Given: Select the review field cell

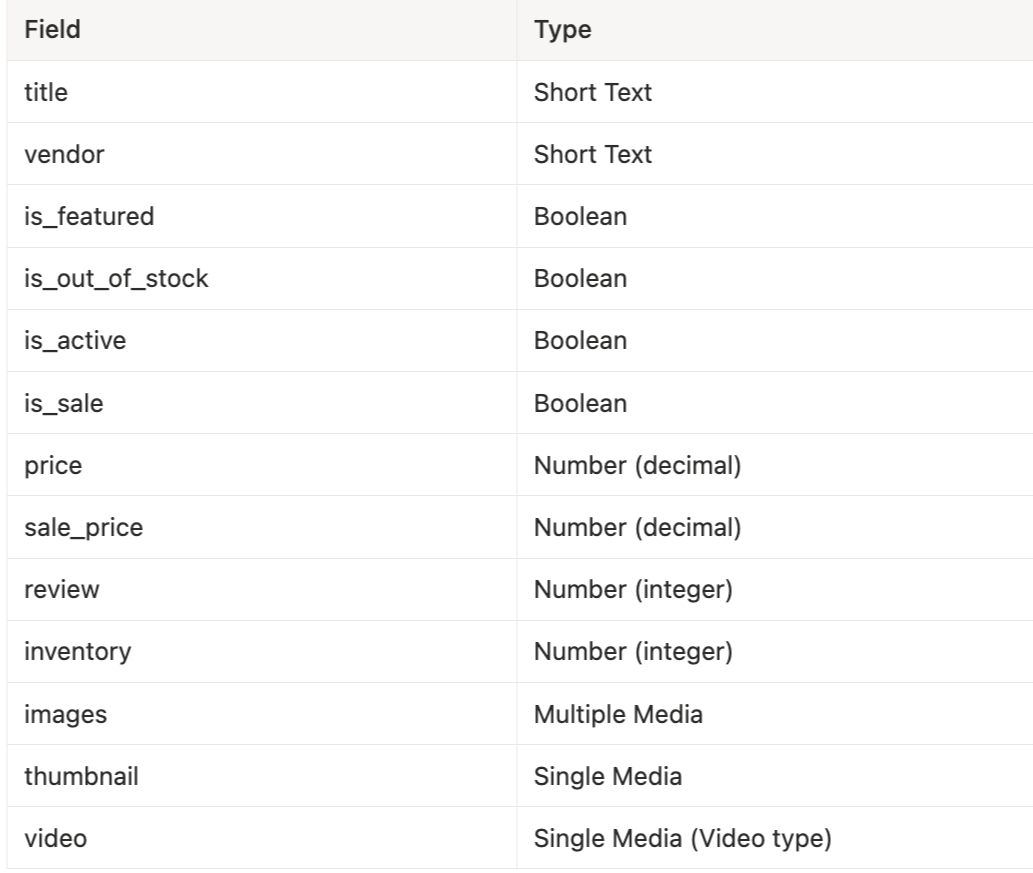Looking at the screenshot, I should 62,589.
